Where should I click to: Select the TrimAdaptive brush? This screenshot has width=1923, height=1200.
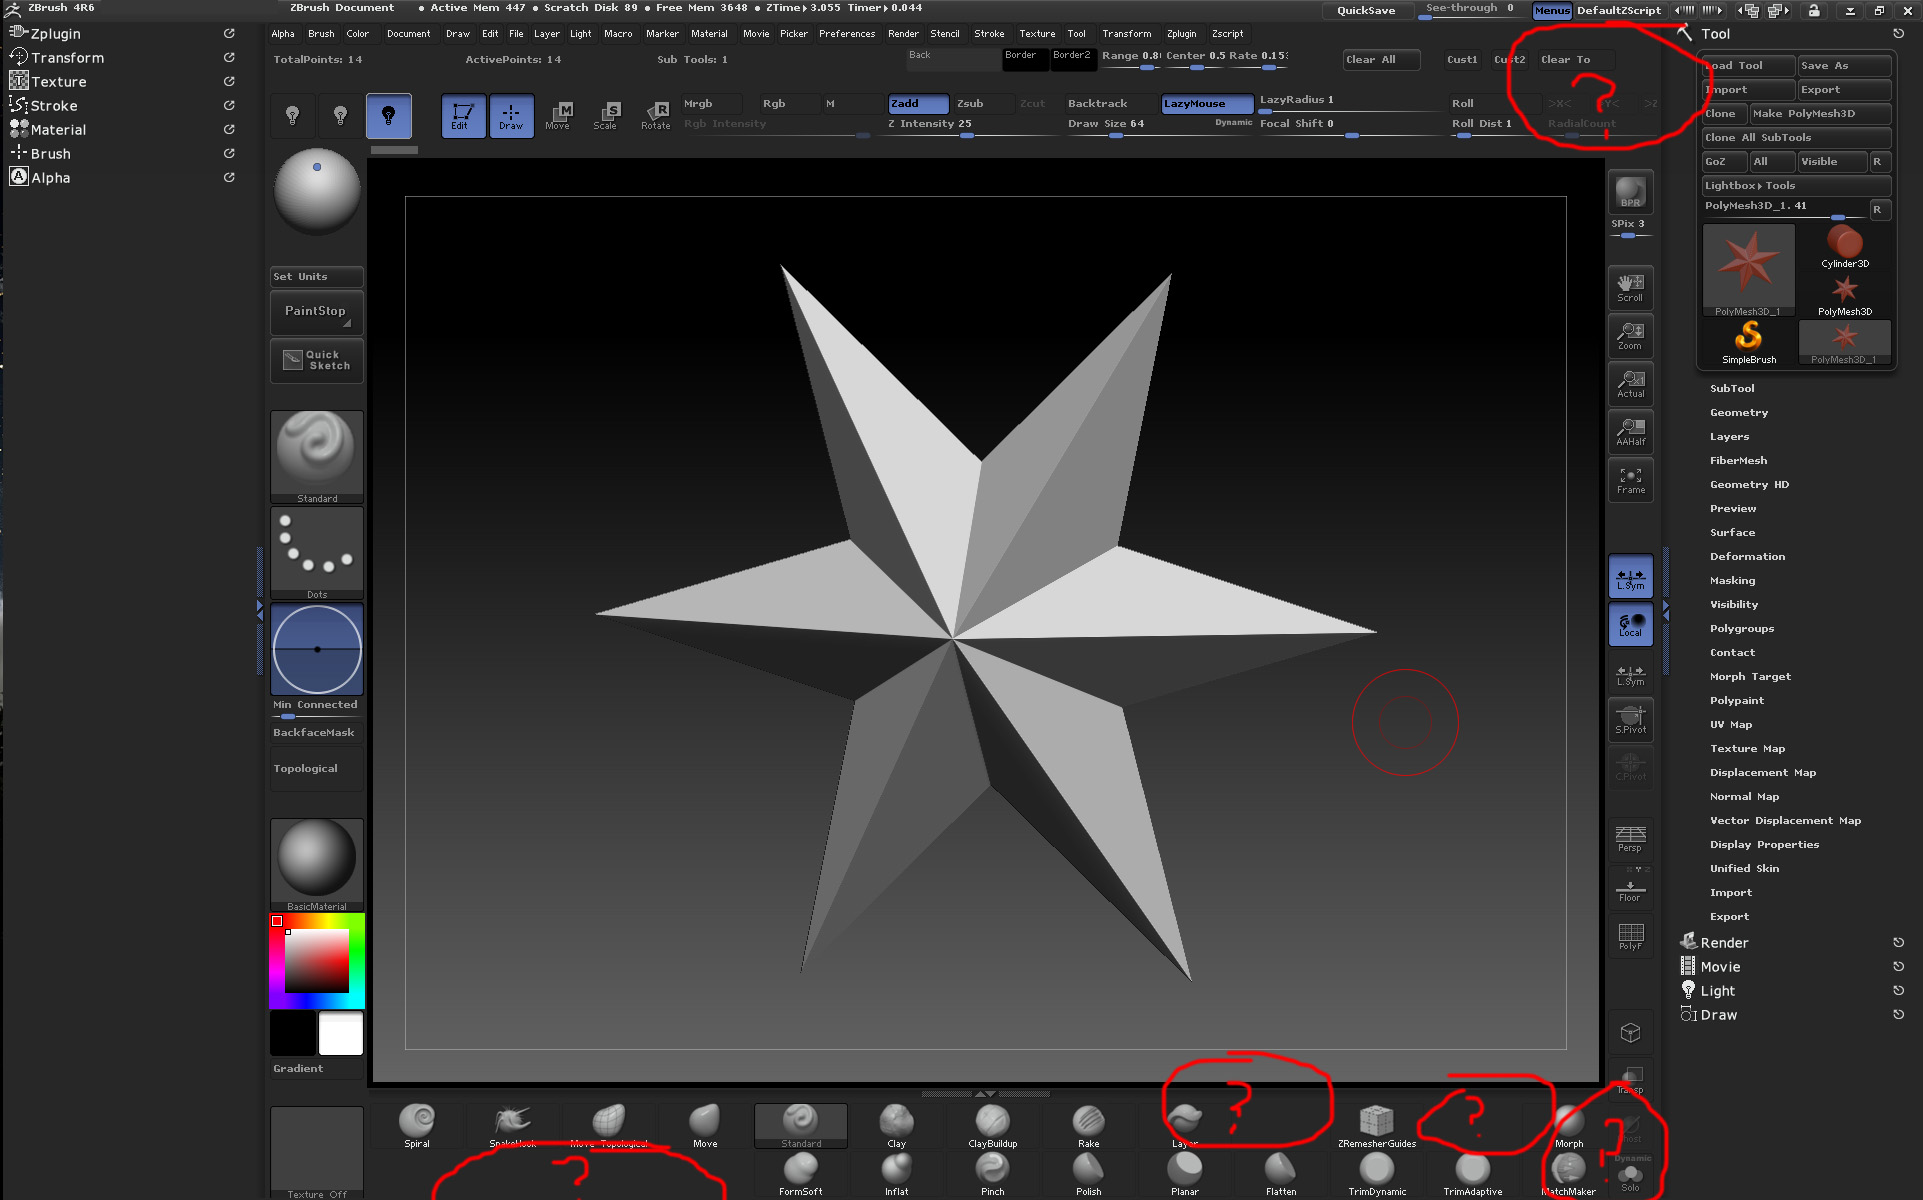click(x=1473, y=1174)
